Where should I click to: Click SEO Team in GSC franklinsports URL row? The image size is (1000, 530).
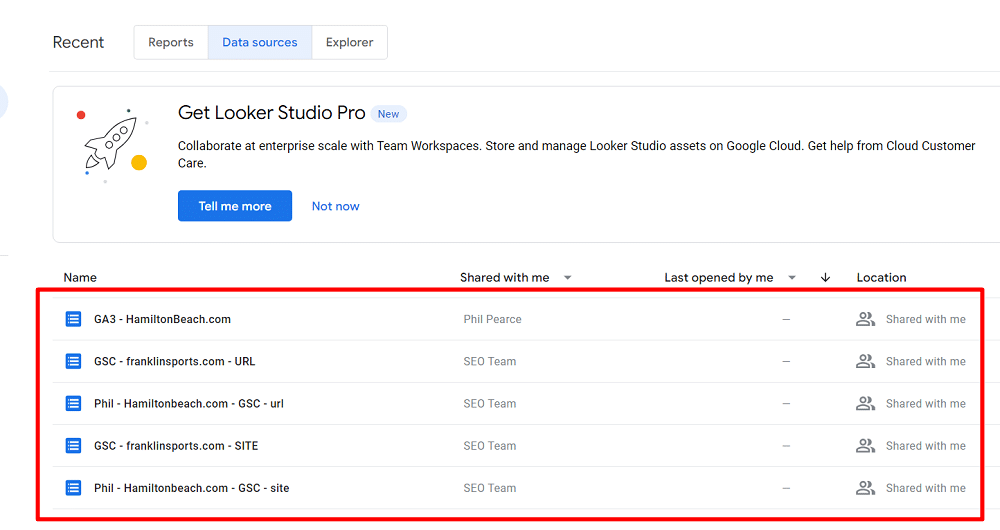(x=490, y=361)
